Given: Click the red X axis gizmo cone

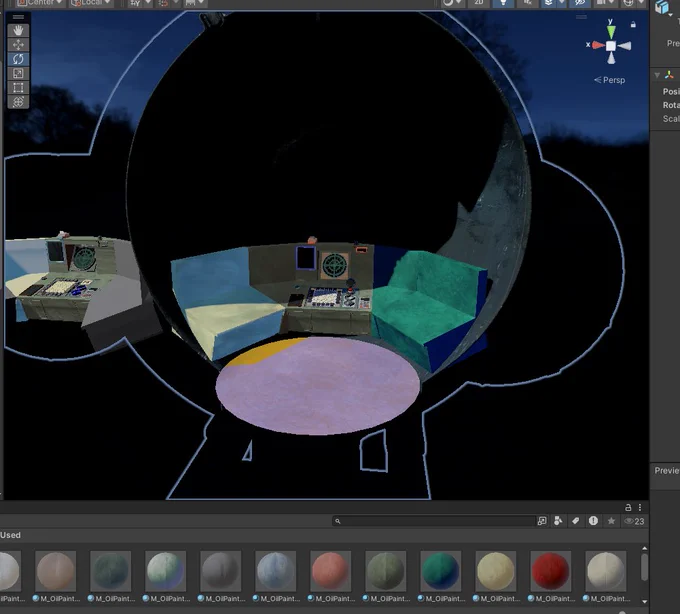Looking at the screenshot, I should coord(598,45).
